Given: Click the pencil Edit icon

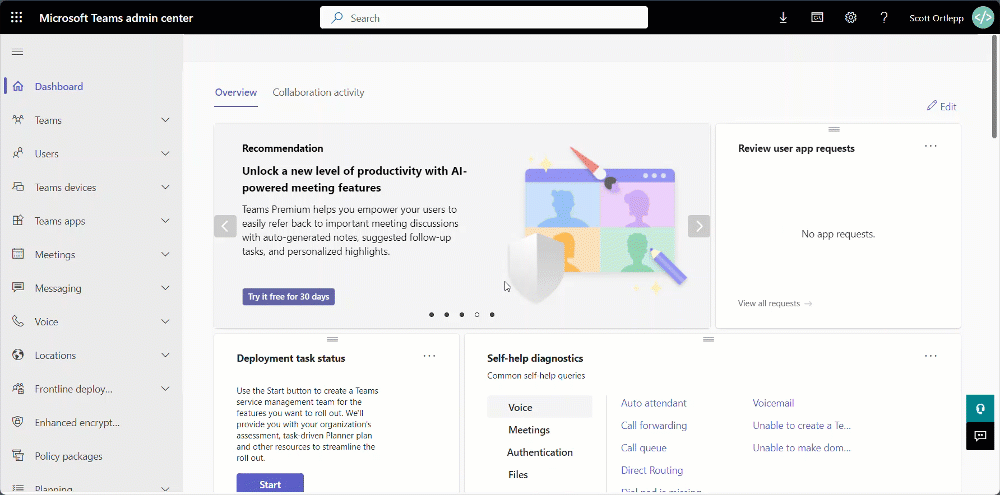Looking at the screenshot, I should [932, 106].
